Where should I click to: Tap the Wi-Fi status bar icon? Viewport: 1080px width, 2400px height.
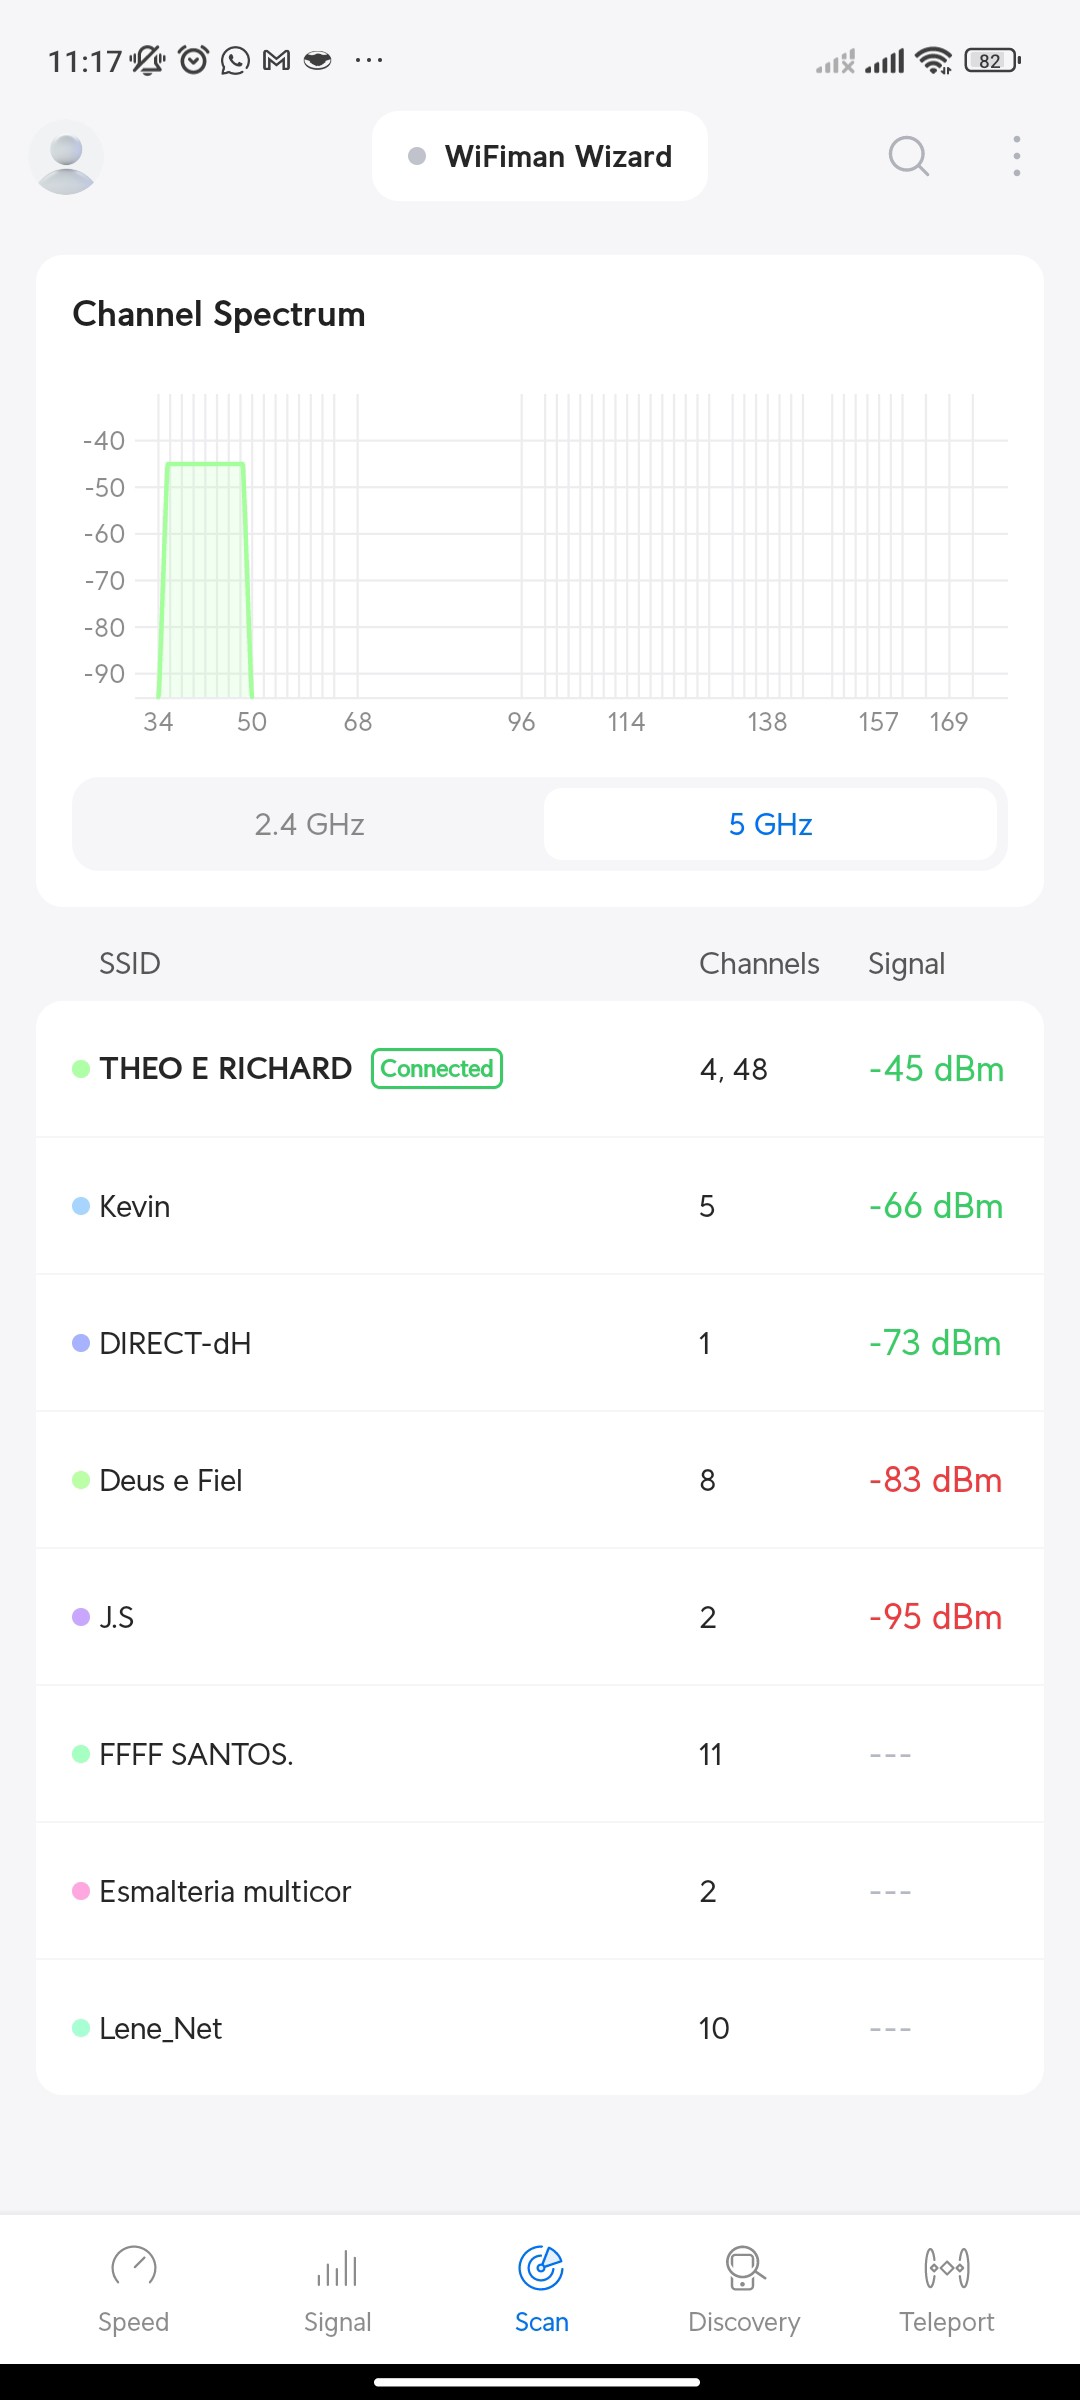tap(934, 61)
